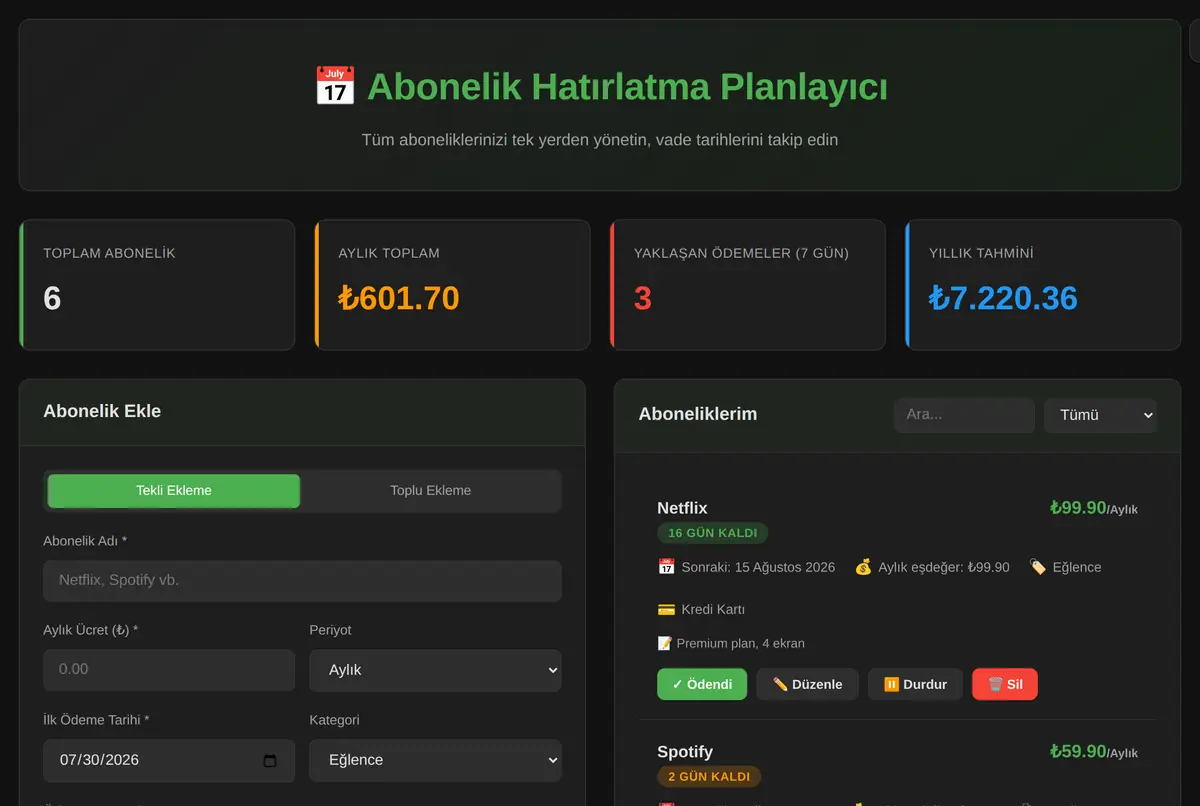Click the 2 GÜN KALDI badge
The height and width of the screenshot is (806, 1200).
(709, 777)
